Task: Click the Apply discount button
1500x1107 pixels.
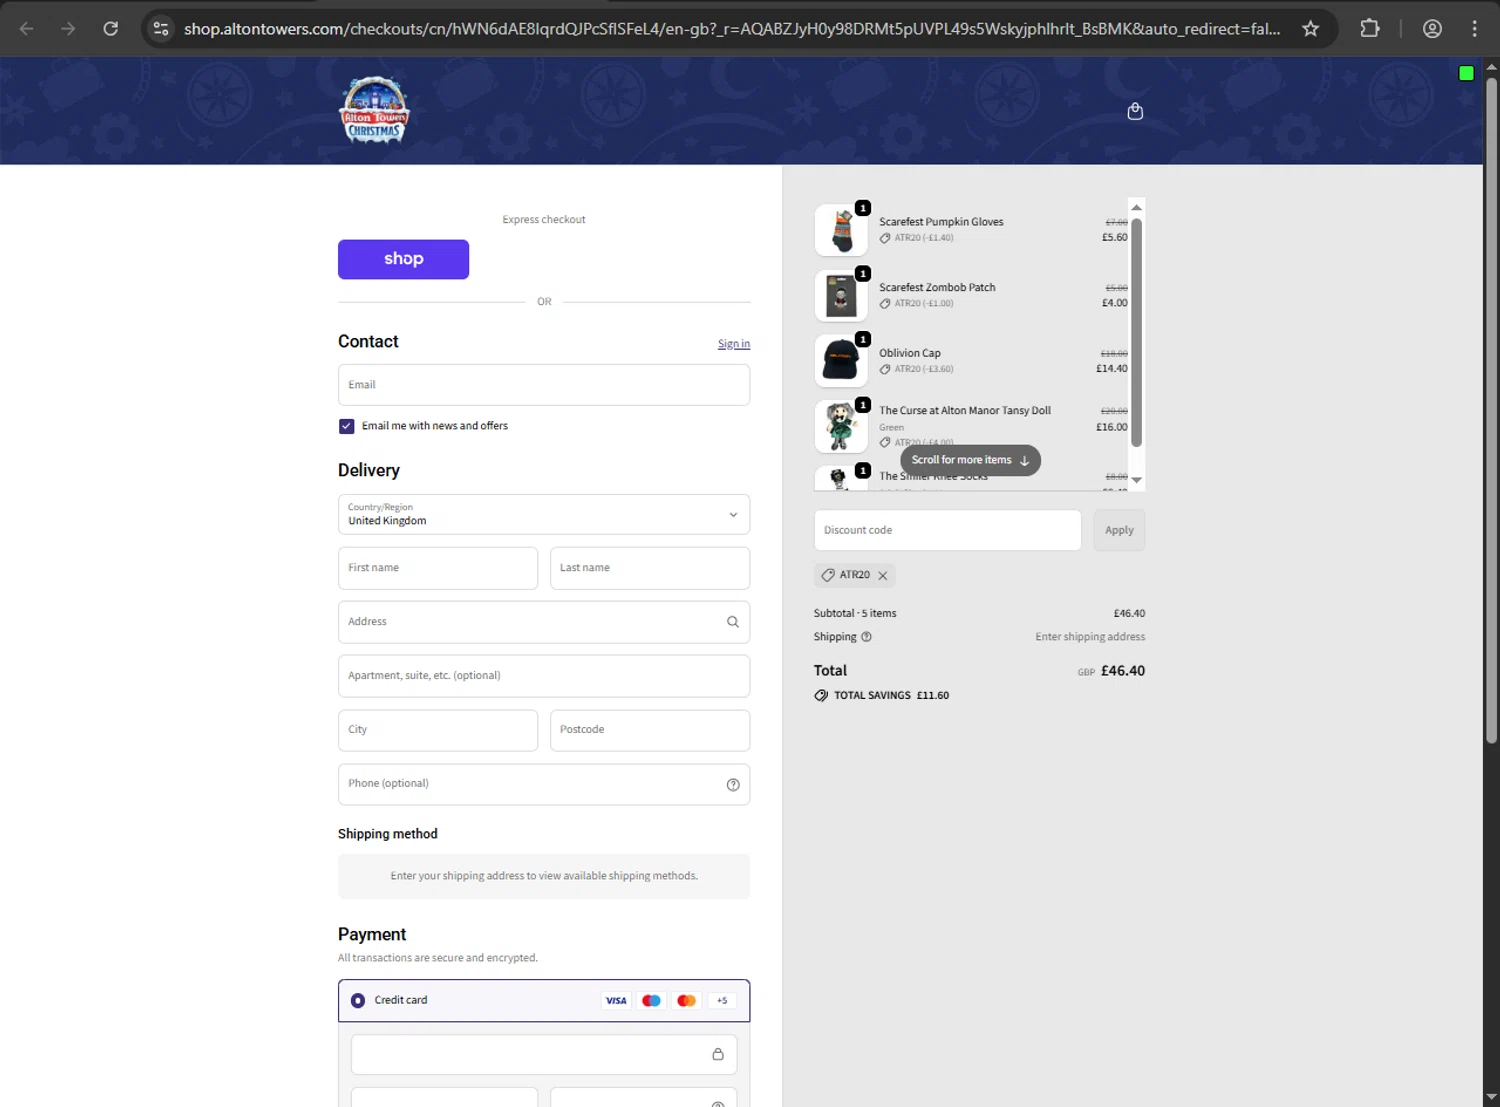Action: [x=1119, y=530]
